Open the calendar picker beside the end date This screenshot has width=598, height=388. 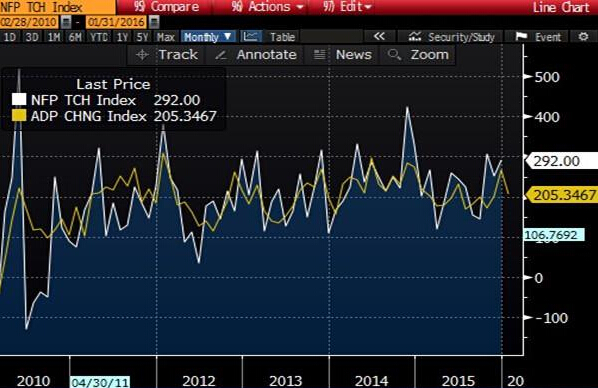click(154, 22)
